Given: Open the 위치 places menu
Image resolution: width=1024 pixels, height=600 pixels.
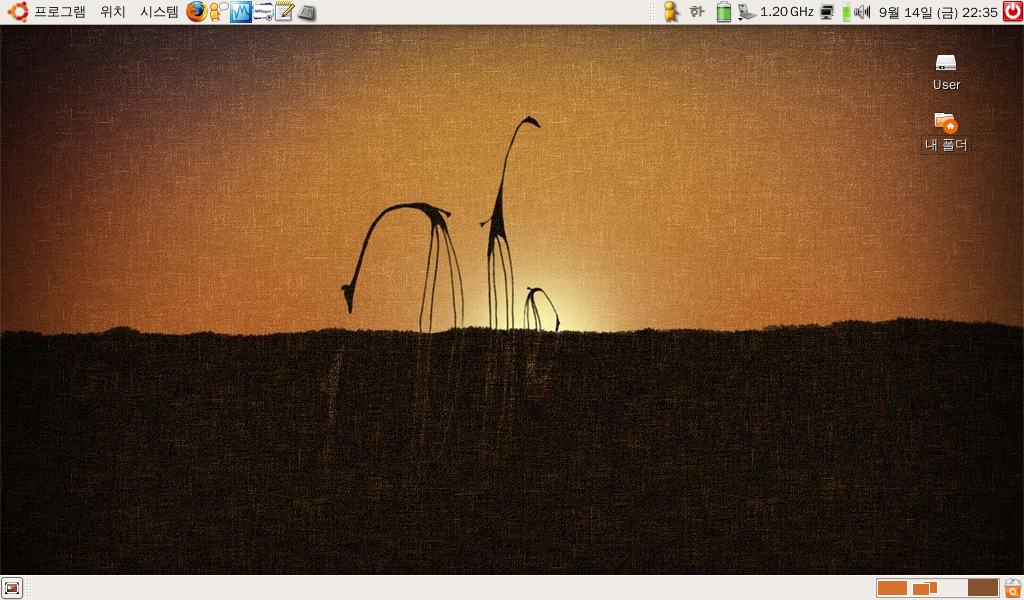Looking at the screenshot, I should tap(112, 12).
